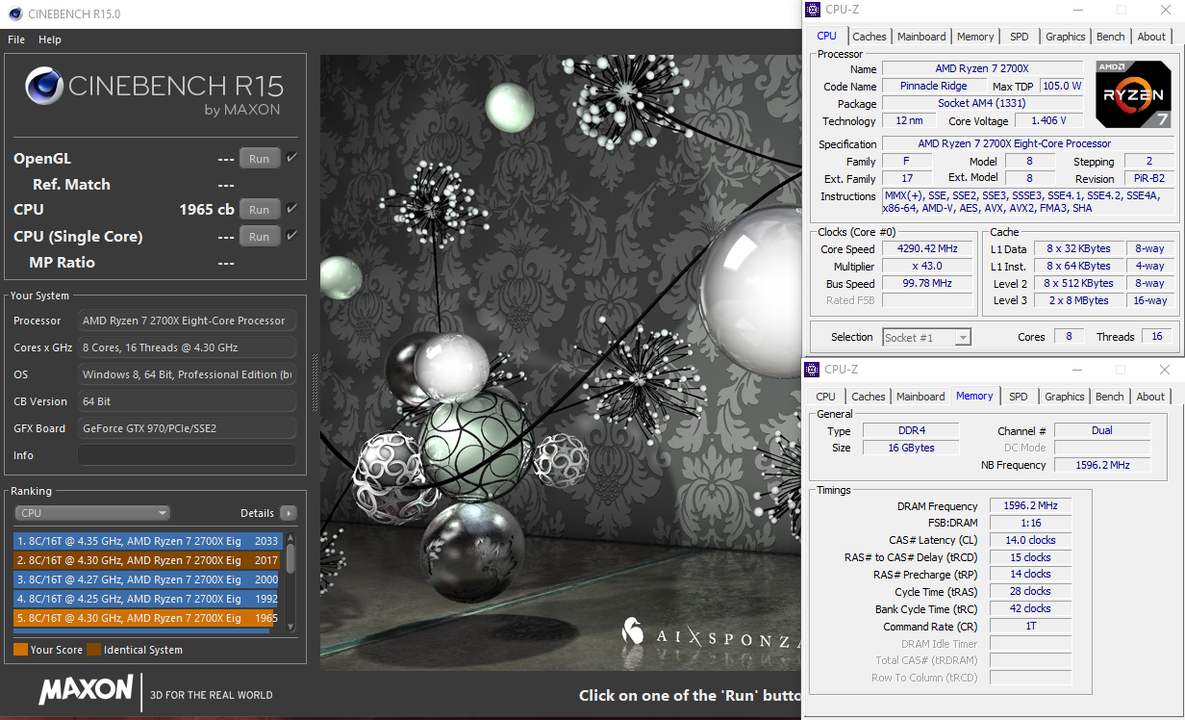
Task: Select ranking entry 2 scoring 2017
Action: coord(147,560)
